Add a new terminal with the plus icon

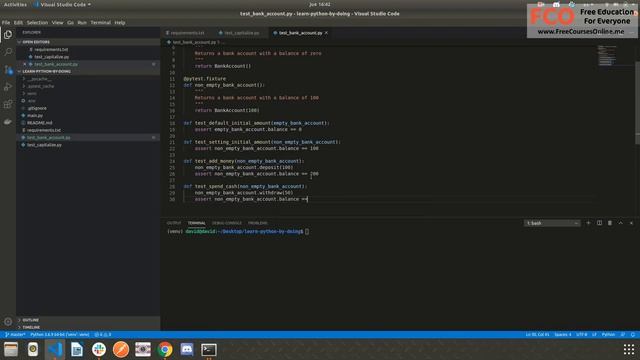pos(588,223)
